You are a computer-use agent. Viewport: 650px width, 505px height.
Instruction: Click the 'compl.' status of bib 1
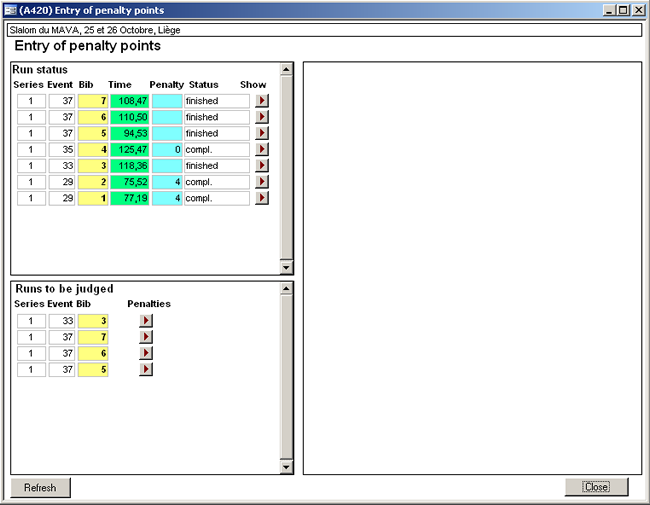point(217,198)
